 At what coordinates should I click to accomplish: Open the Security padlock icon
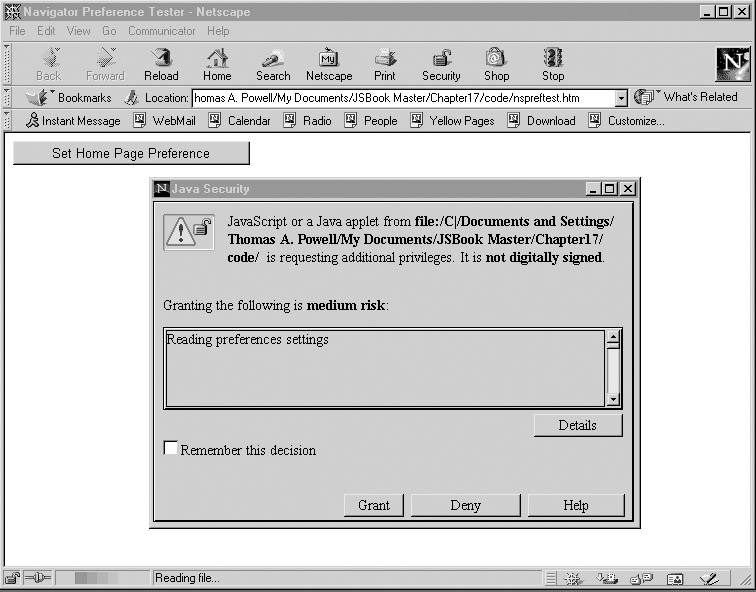(x=441, y=64)
